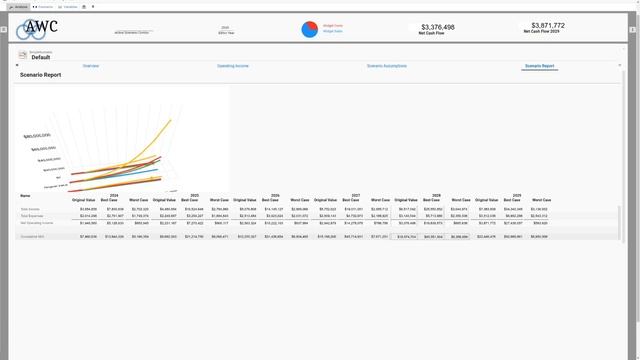Screen dimensions: 640x360
Task: Open the Variables view in the top toolbar
Action: (68, 7)
